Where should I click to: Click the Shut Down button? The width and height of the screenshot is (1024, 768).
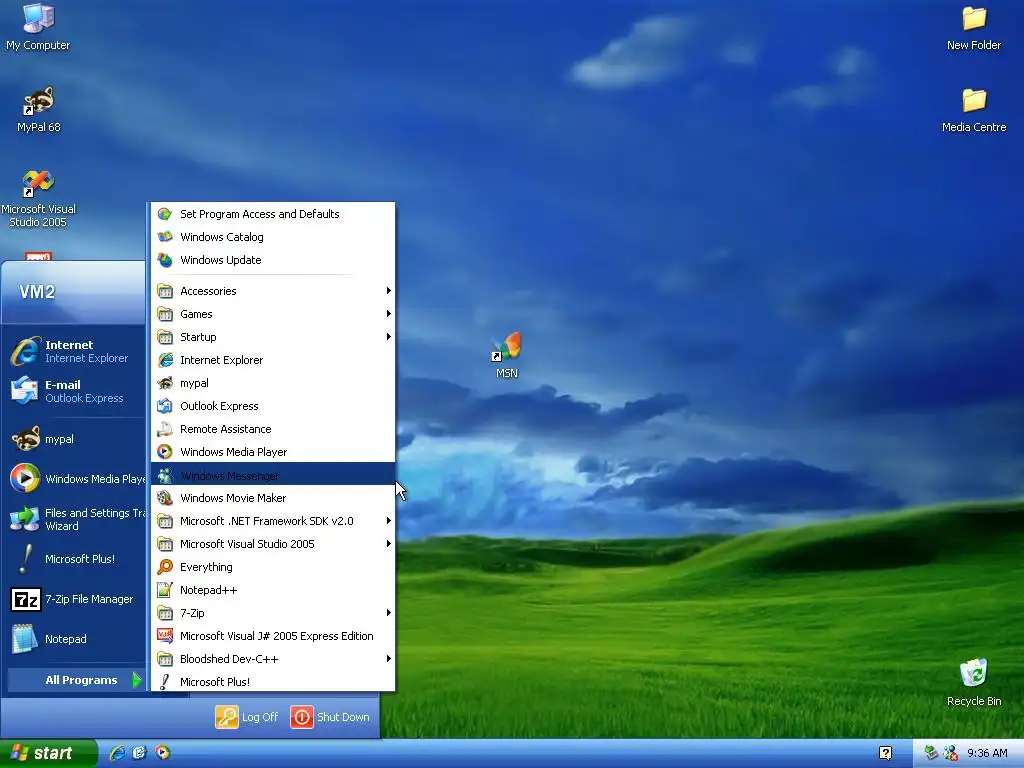[330, 717]
